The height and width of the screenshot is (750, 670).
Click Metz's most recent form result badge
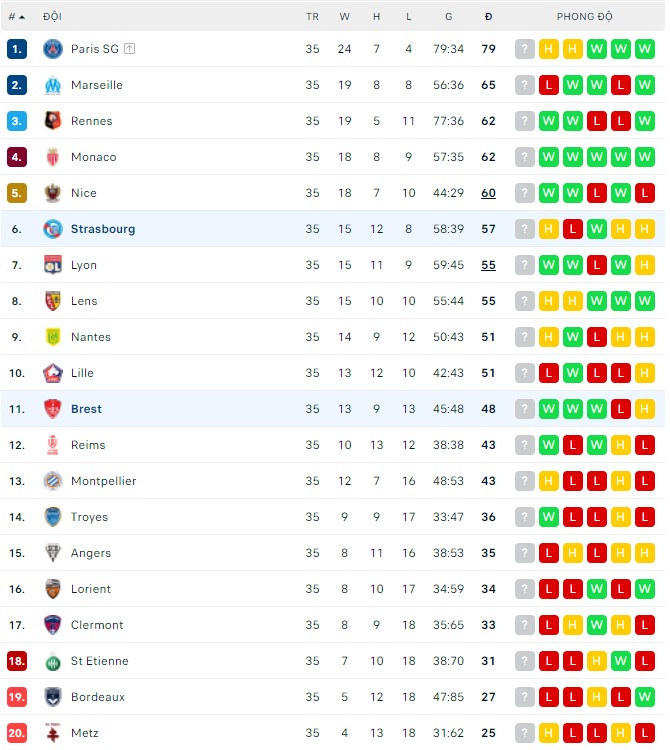(645, 733)
